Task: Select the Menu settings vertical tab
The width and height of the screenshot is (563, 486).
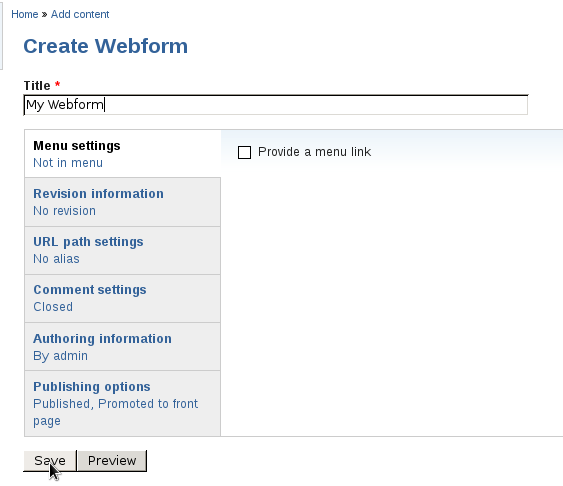Action: click(x=122, y=154)
